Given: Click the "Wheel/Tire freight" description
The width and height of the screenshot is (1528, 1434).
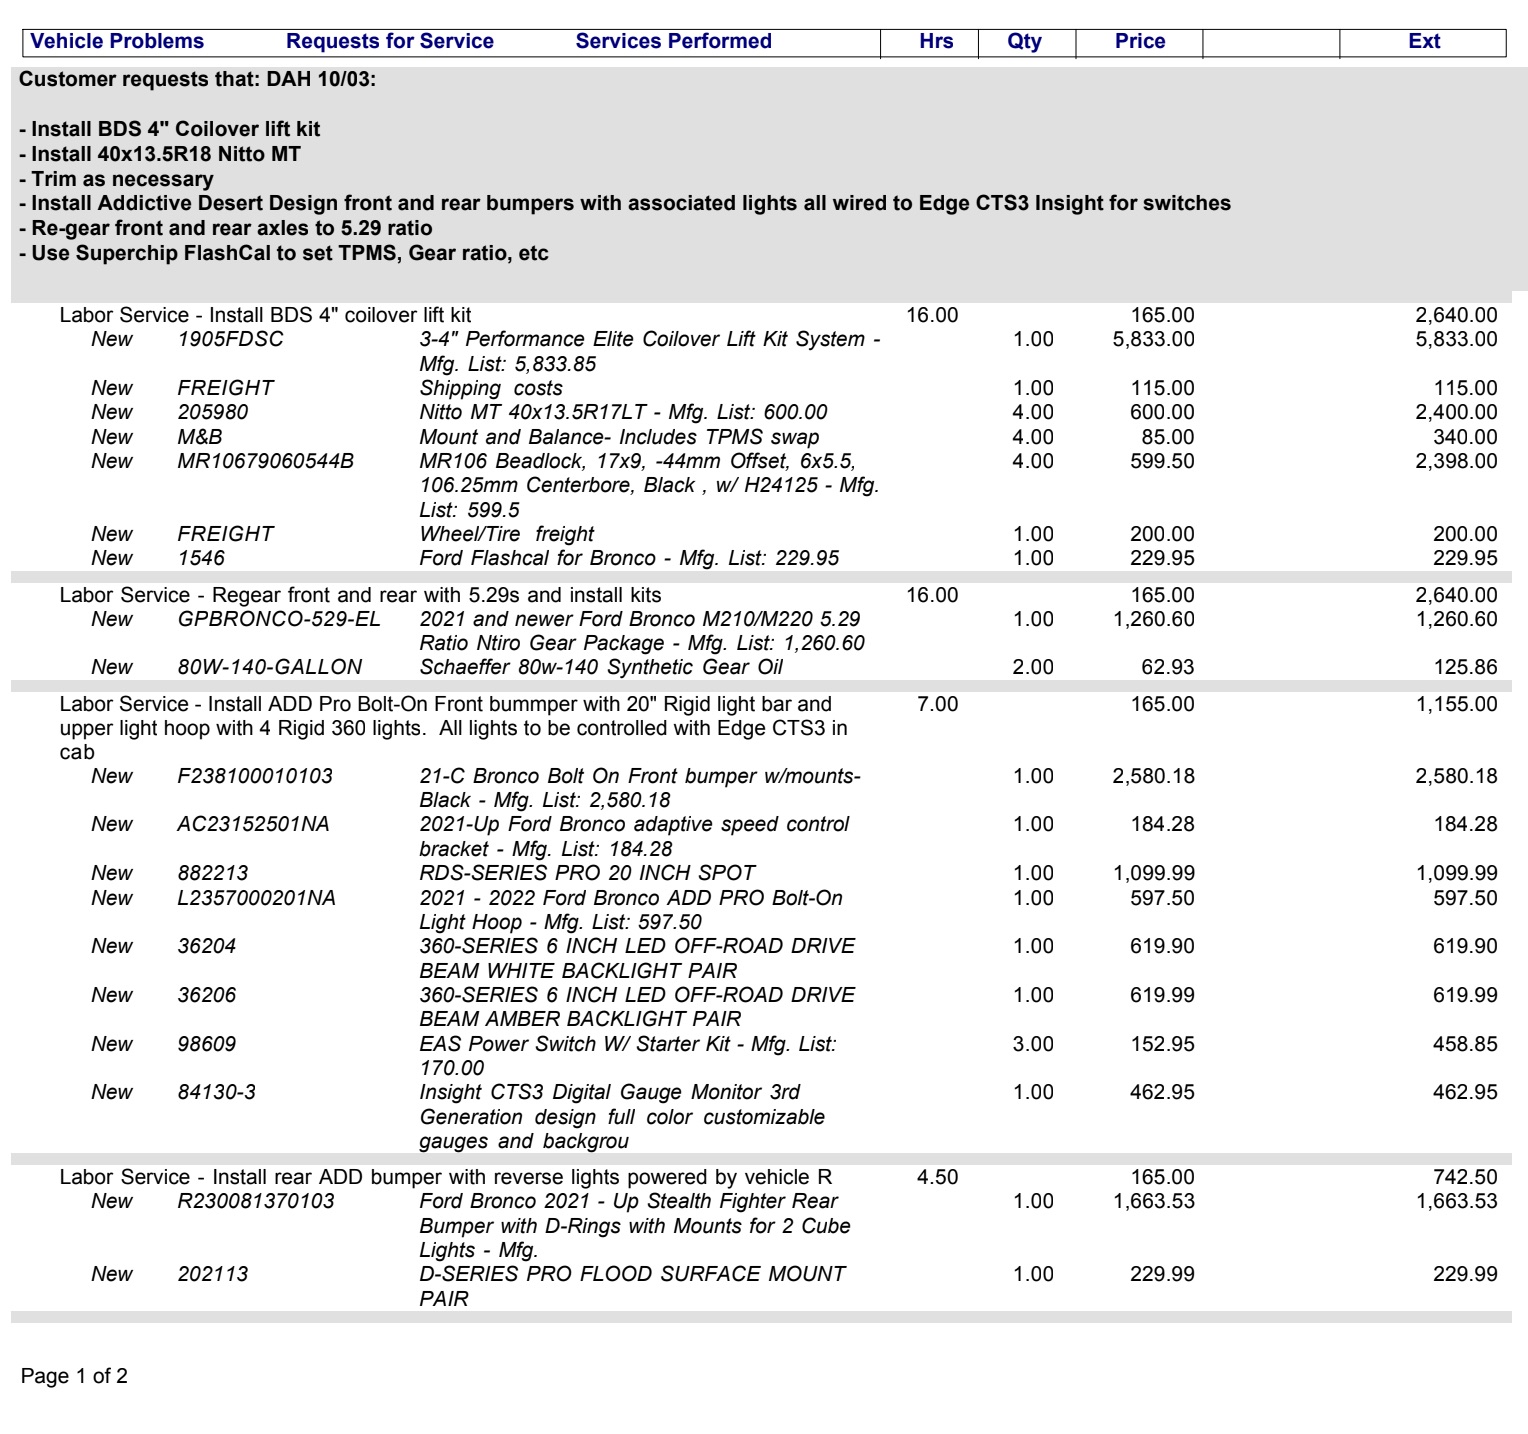Looking at the screenshot, I should [507, 535].
